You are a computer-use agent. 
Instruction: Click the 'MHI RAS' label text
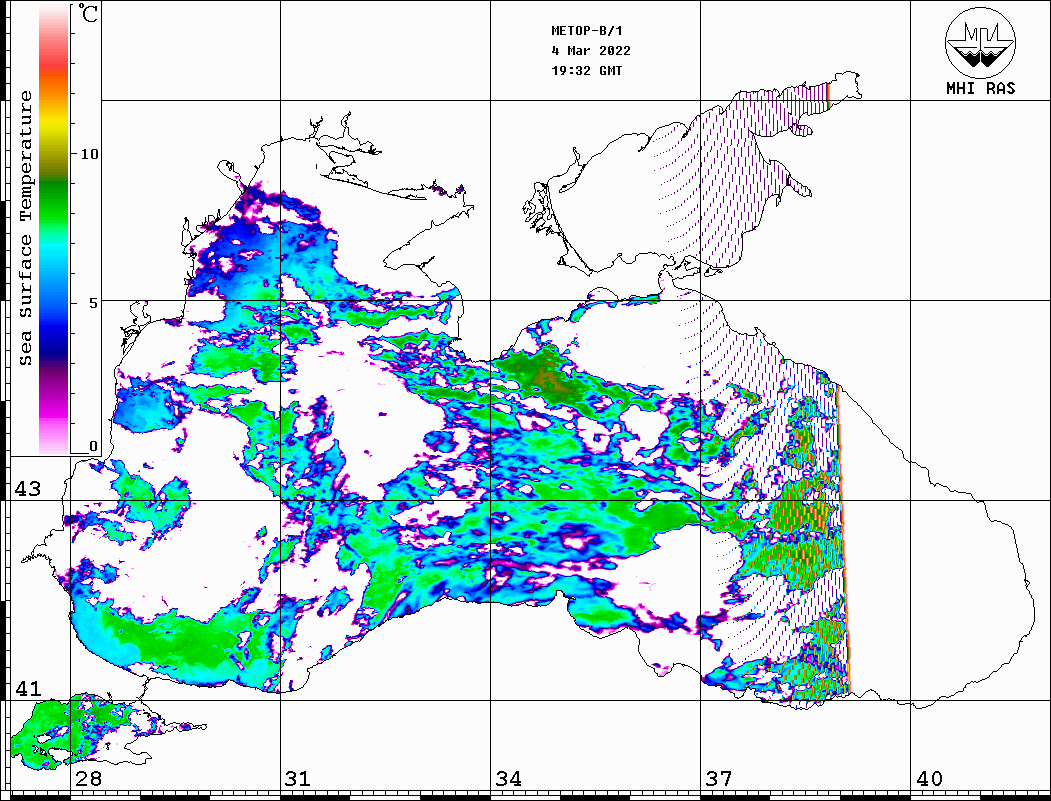click(981, 88)
